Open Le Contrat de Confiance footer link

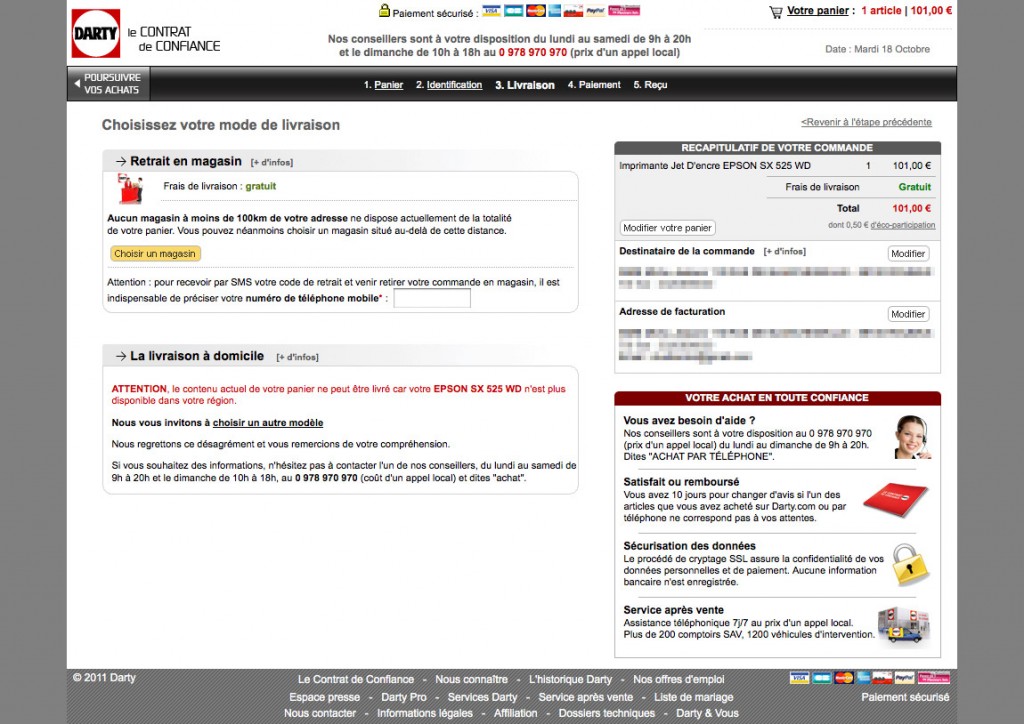click(356, 680)
